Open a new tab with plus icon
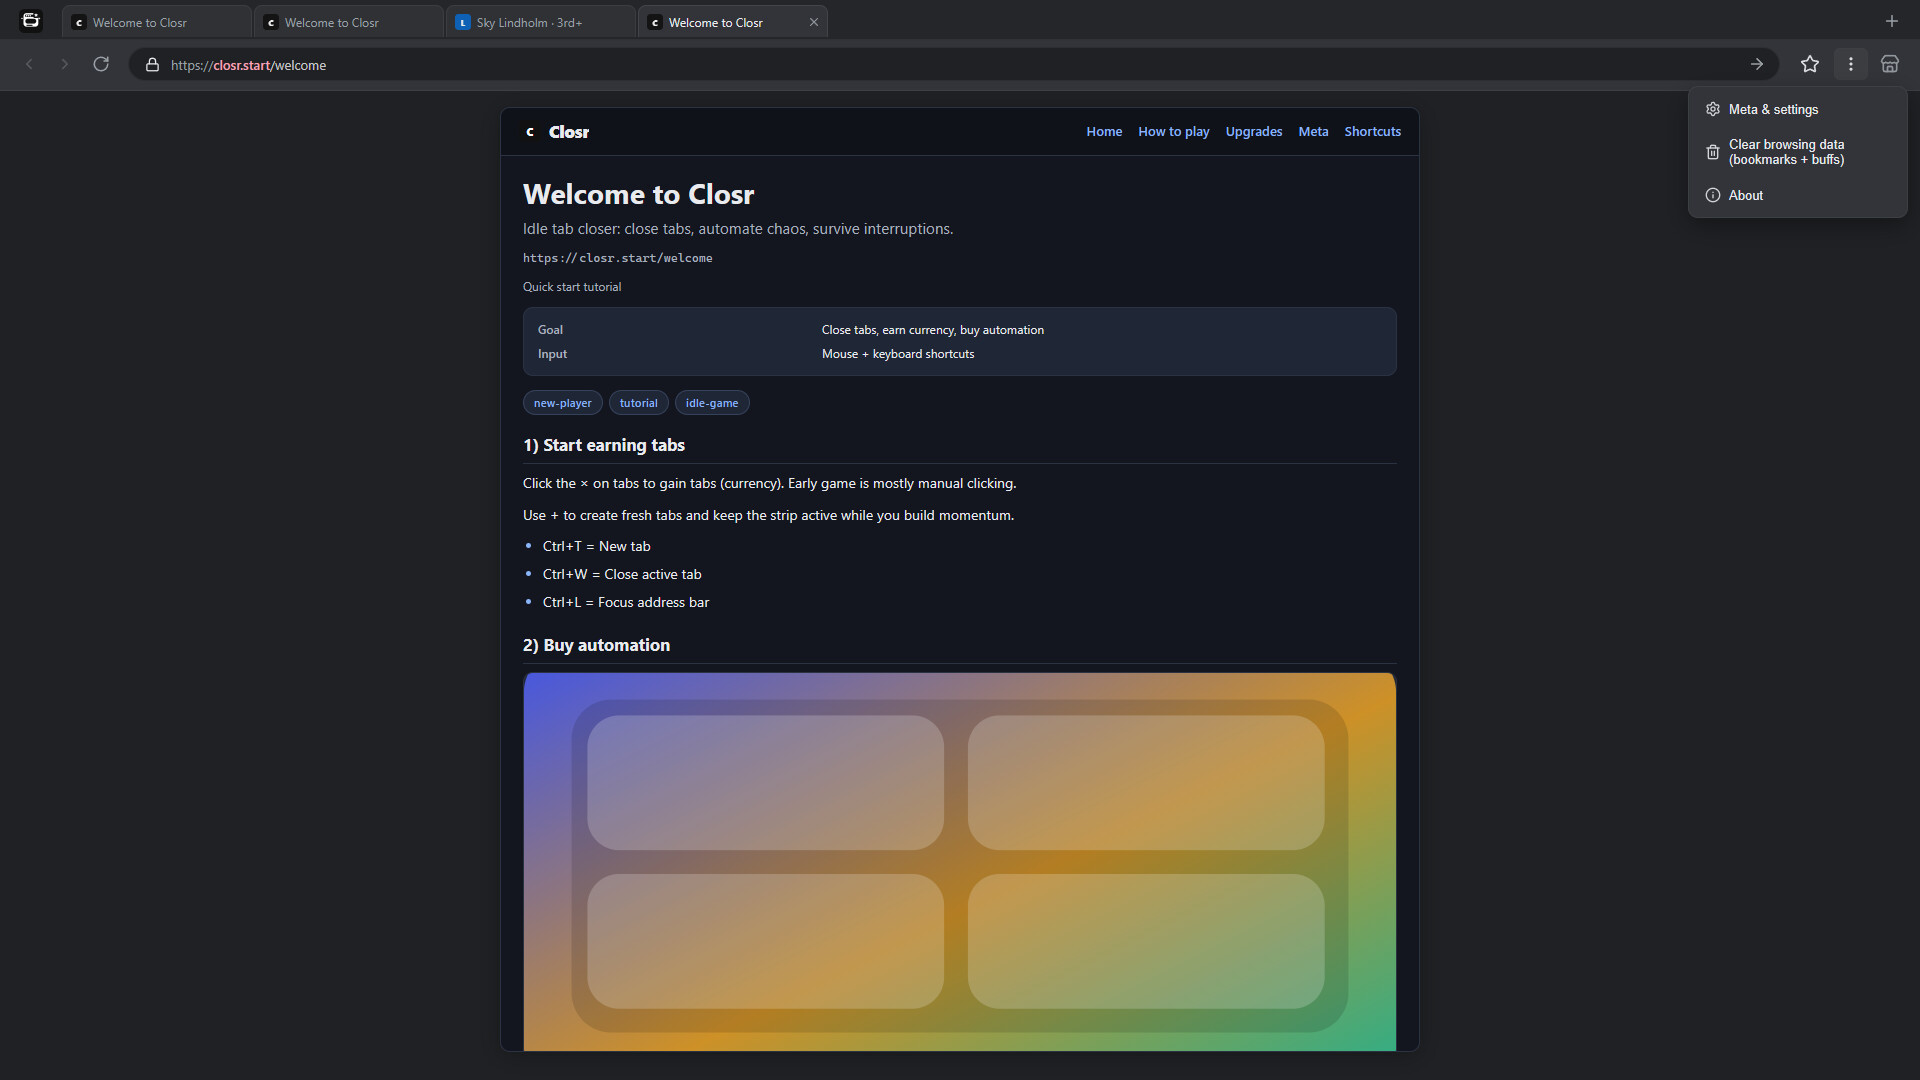This screenshot has height=1080, width=1920. pos(1891,21)
